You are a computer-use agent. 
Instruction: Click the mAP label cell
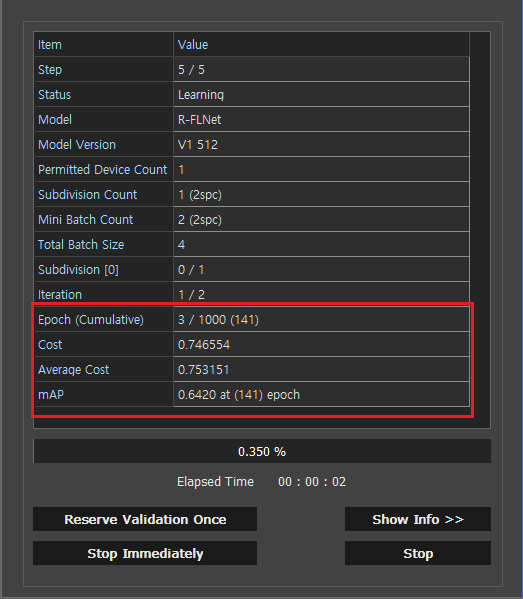(x=104, y=395)
